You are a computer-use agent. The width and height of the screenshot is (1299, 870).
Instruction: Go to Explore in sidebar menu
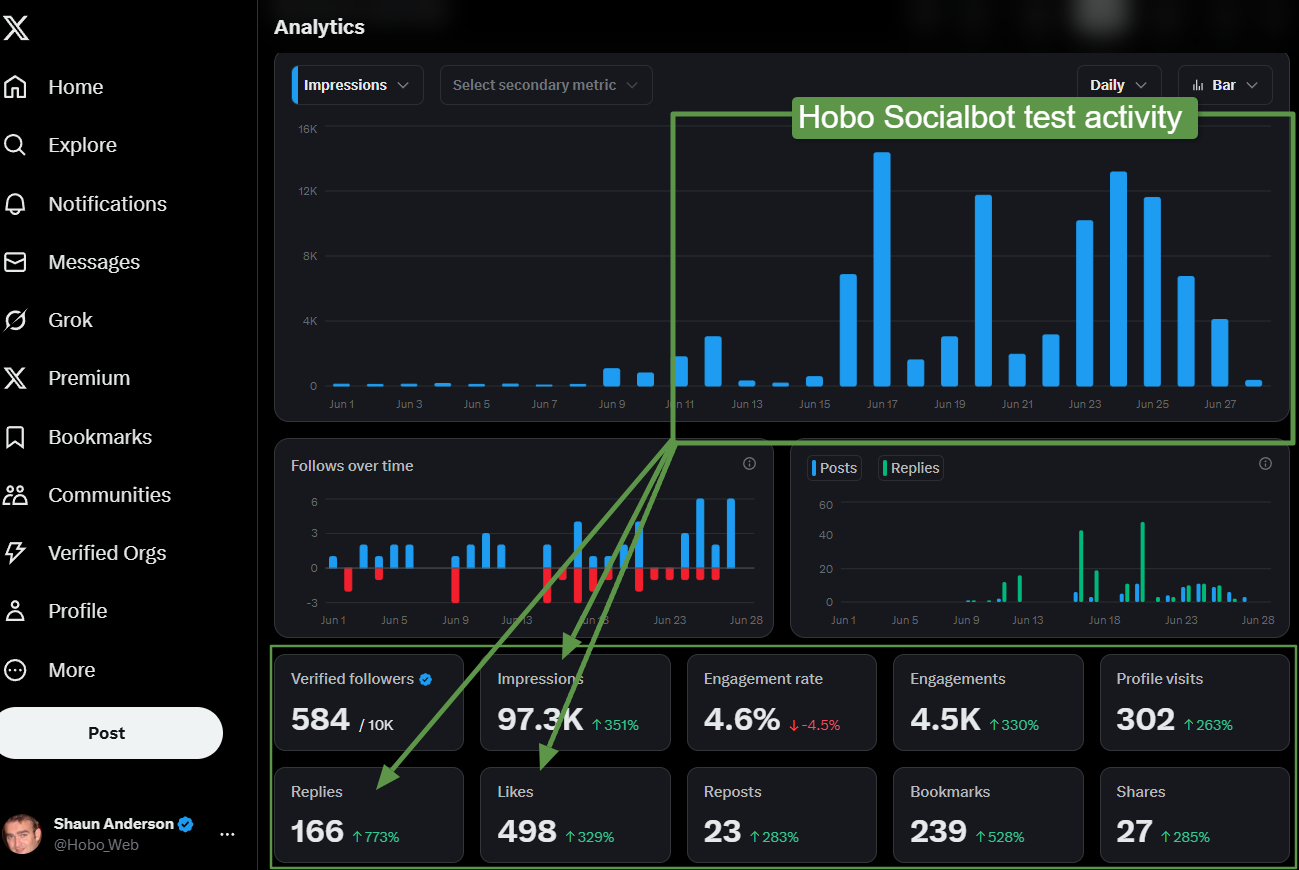coord(83,145)
